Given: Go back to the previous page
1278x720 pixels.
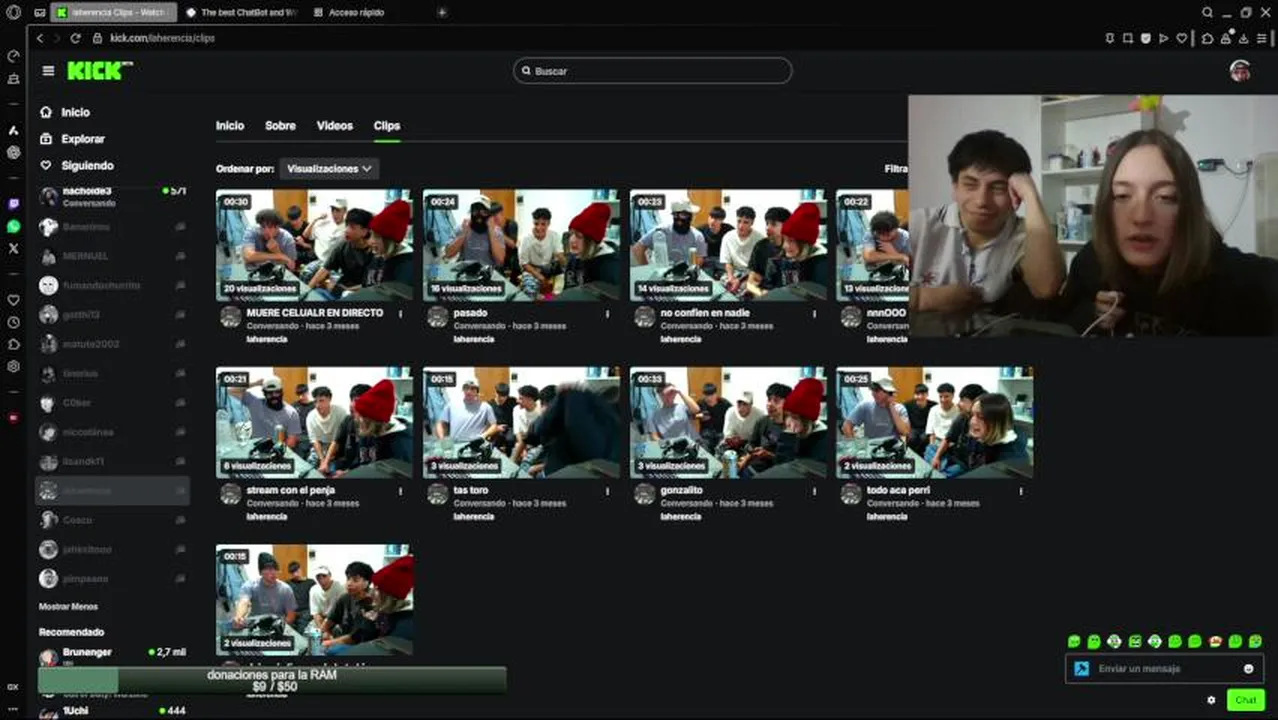Looking at the screenshot, I should tap(40, 38).
